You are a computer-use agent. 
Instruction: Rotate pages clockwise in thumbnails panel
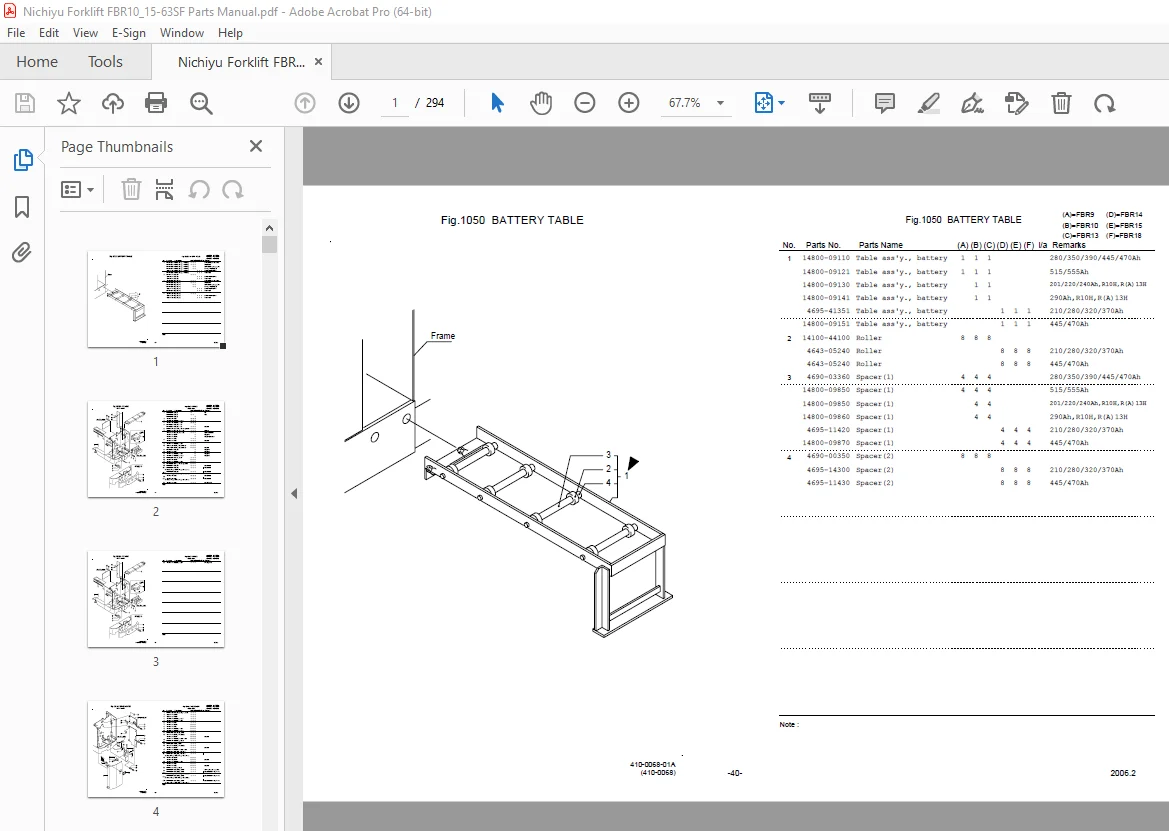pyautogui.click(x=233, y=189)
